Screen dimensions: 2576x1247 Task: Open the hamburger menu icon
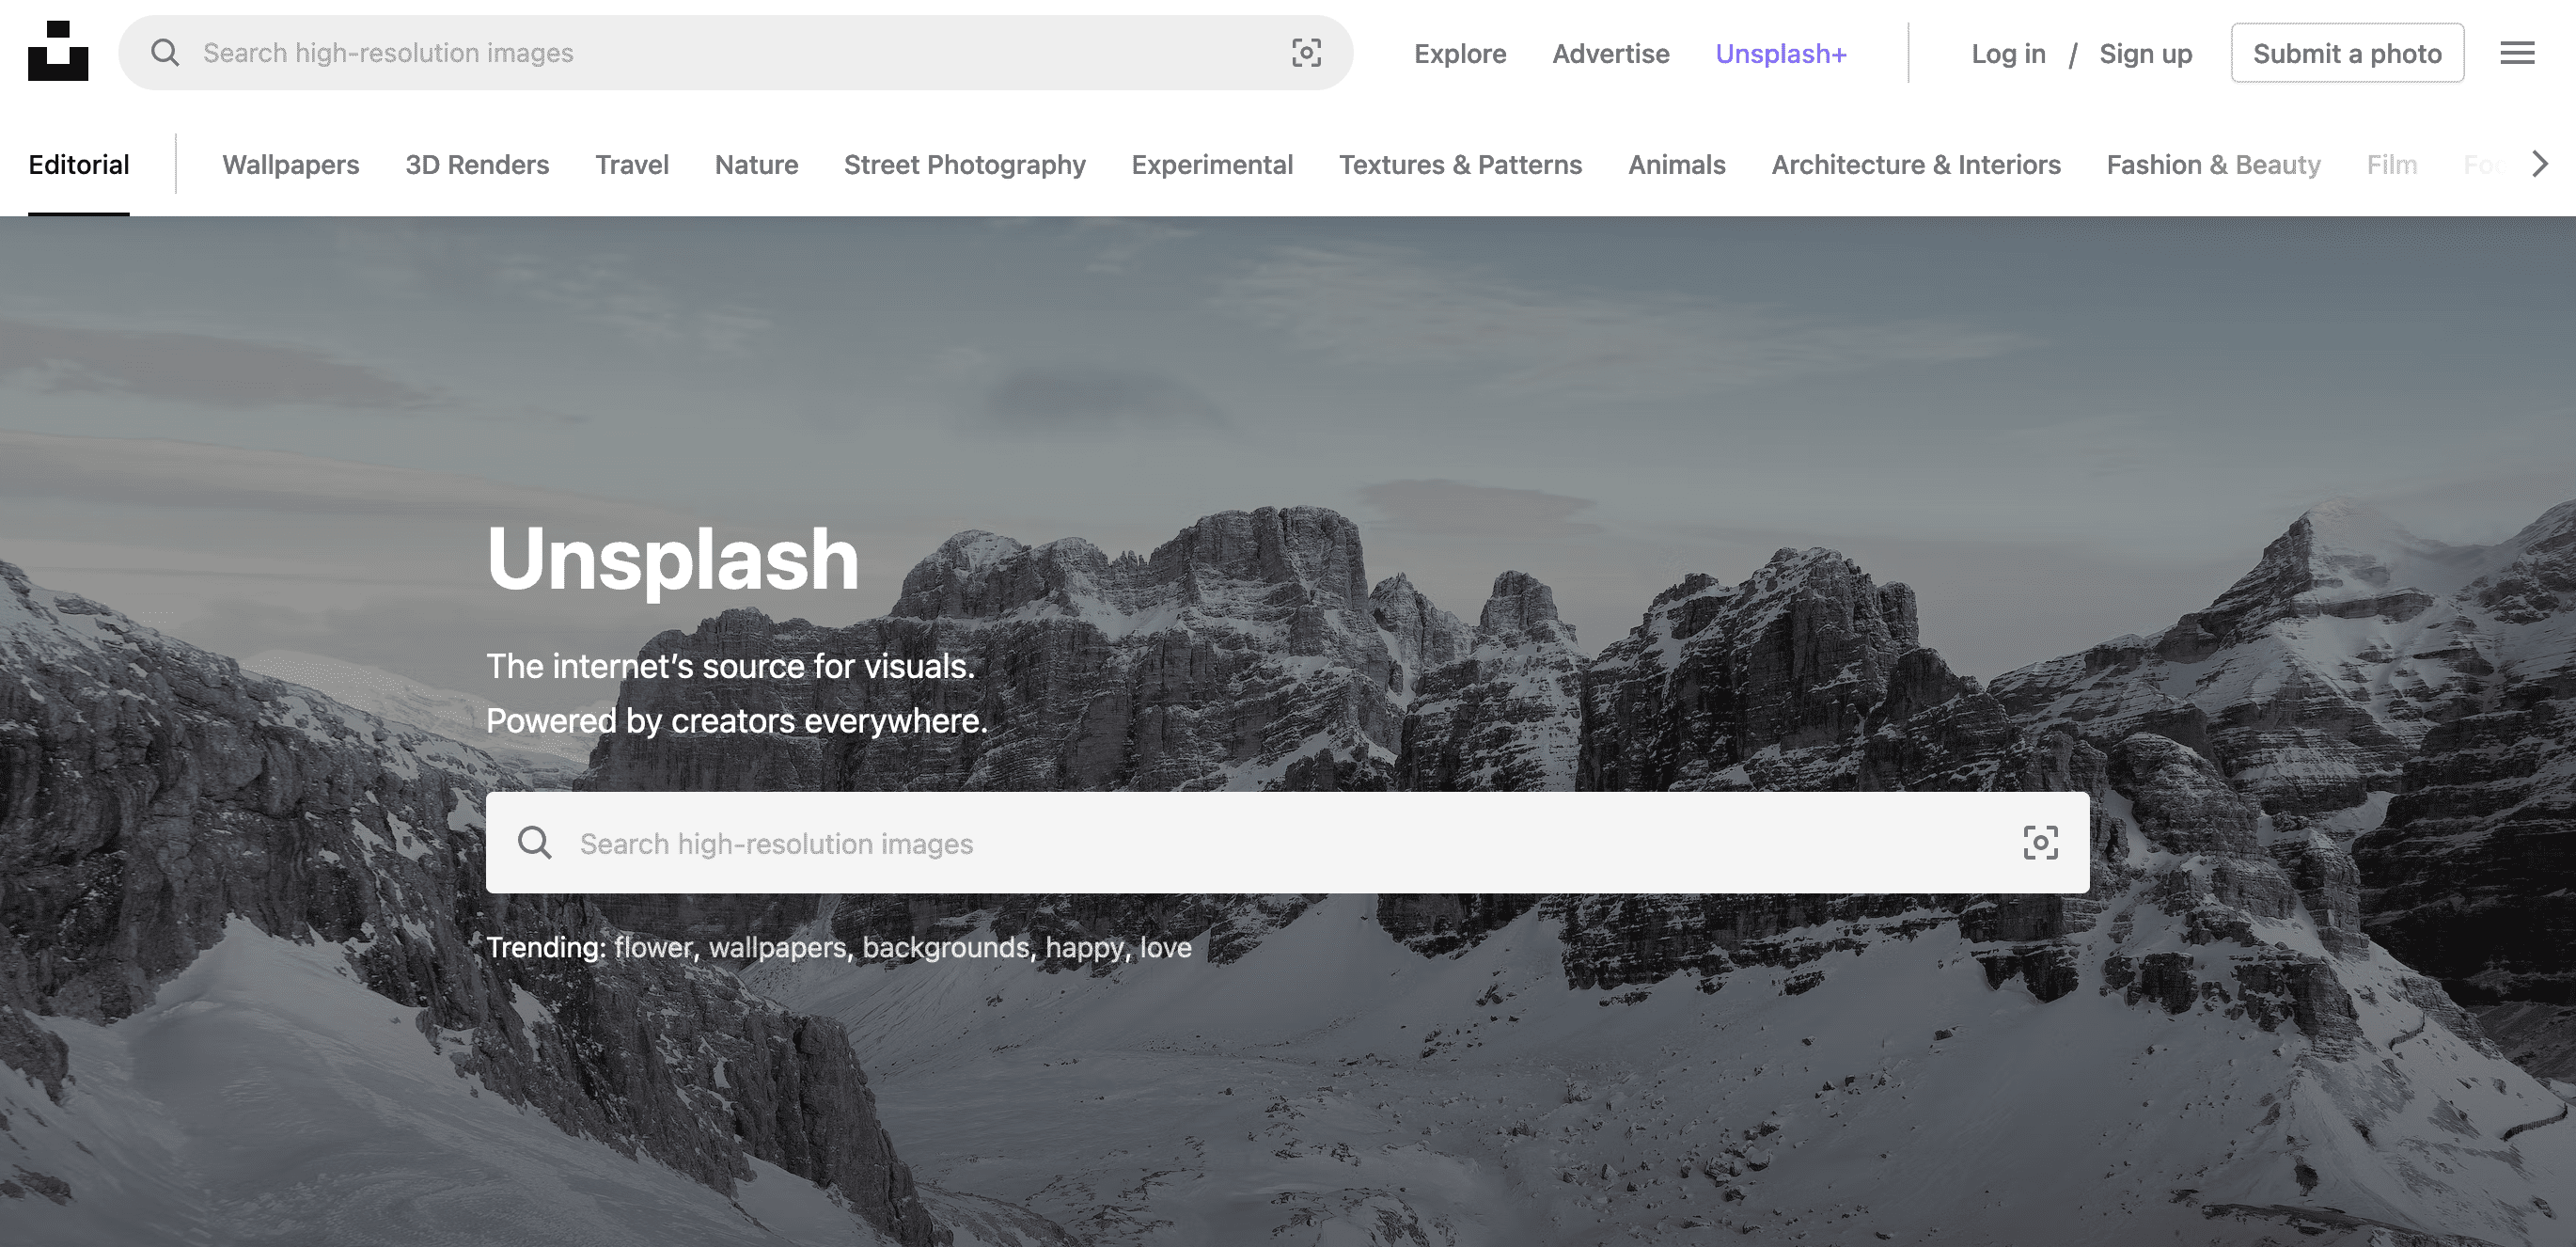click(2517, 53)
